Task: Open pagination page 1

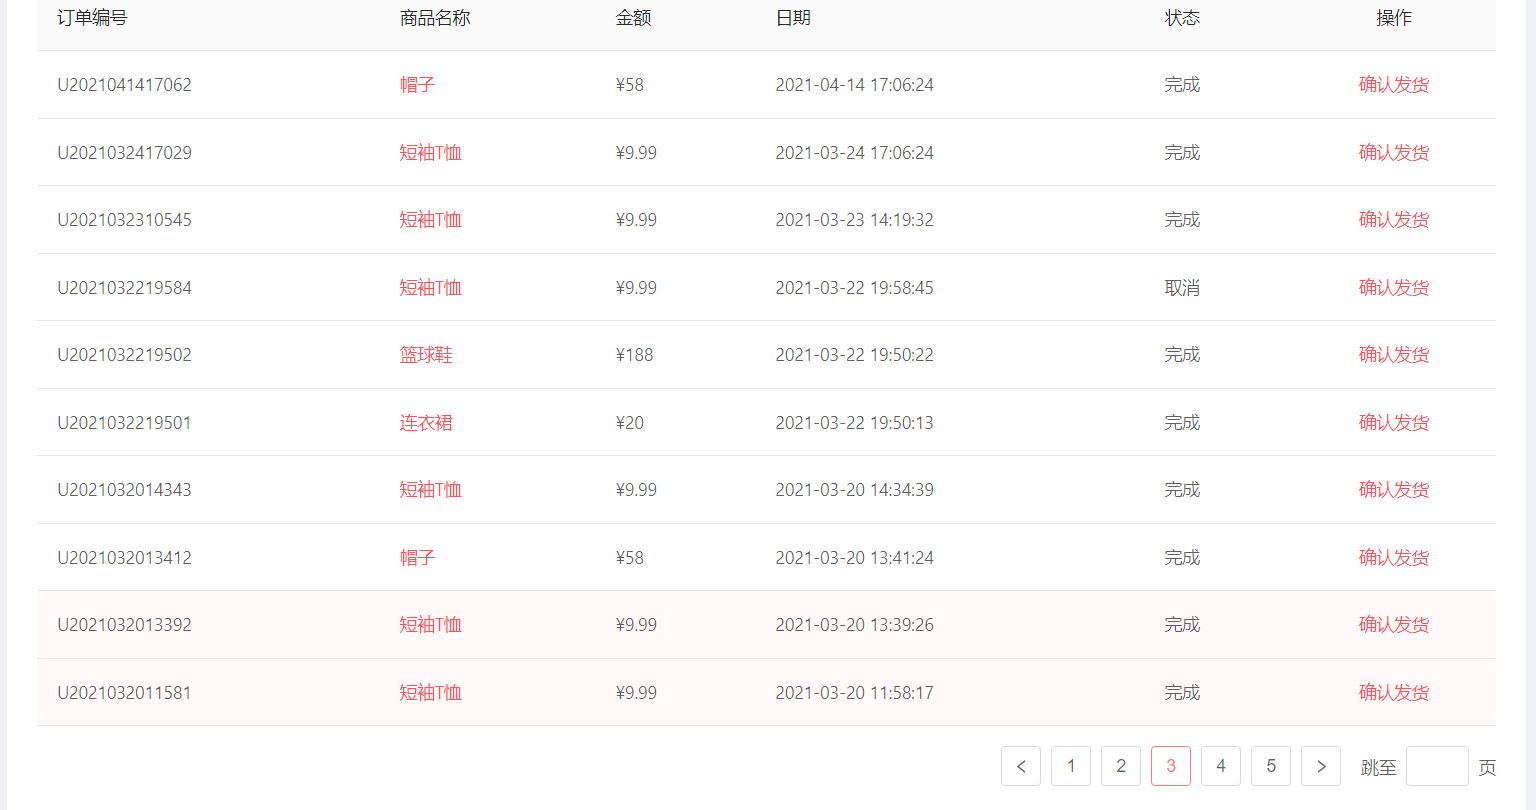Action: tap(1071, 766)
